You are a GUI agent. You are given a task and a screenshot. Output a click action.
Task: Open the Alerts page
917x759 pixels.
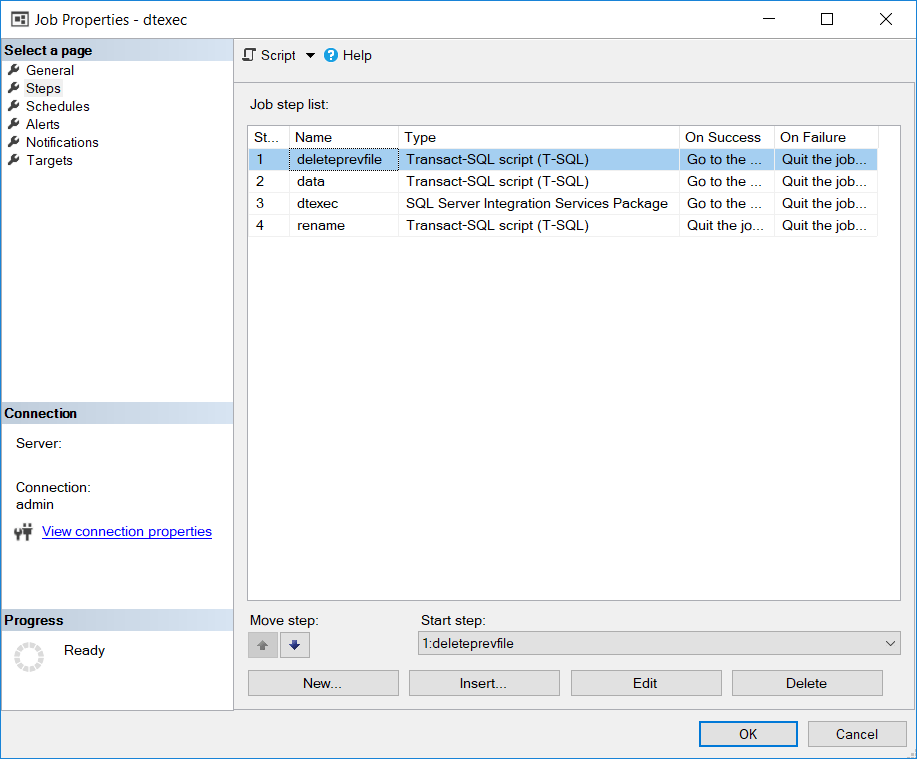pos(42,124)
